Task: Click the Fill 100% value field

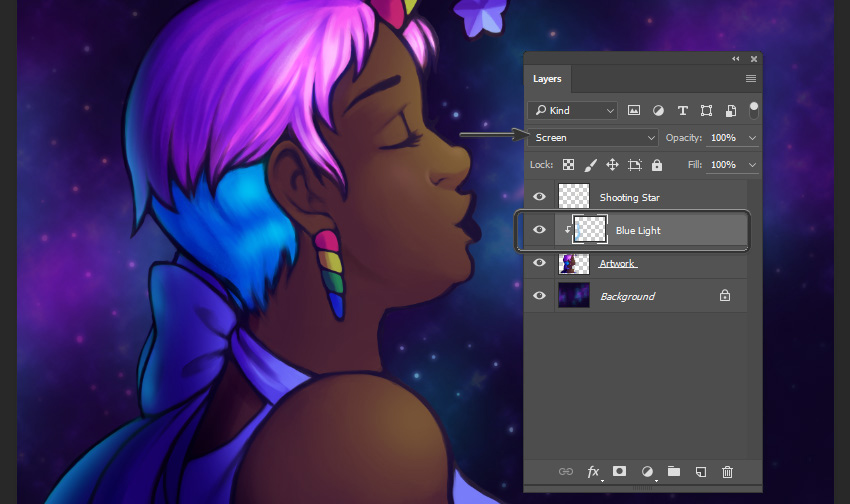Action: 724,165
